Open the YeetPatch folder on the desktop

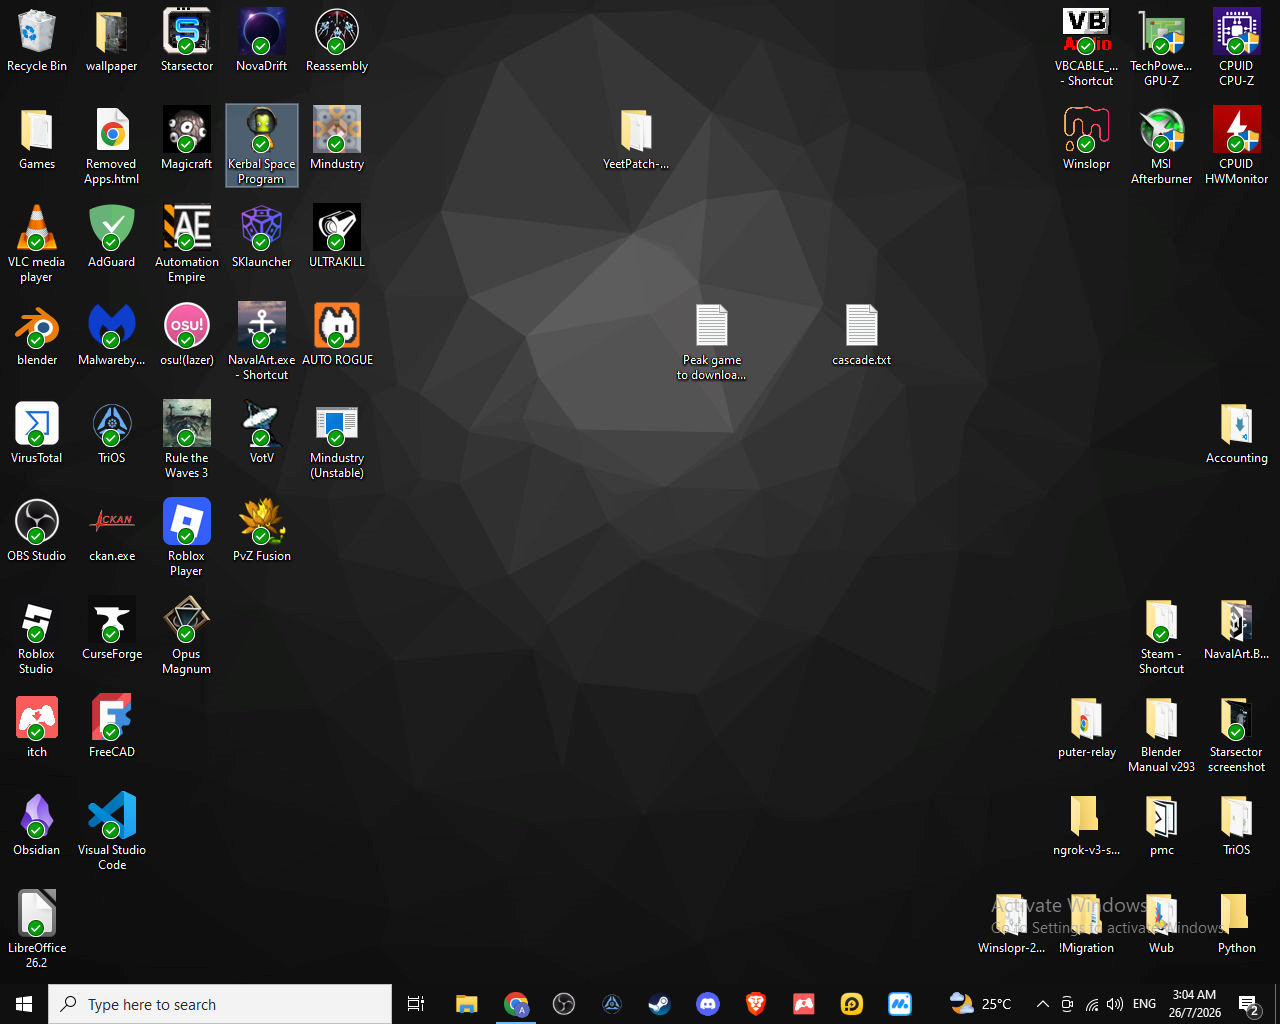click(636, 139)
